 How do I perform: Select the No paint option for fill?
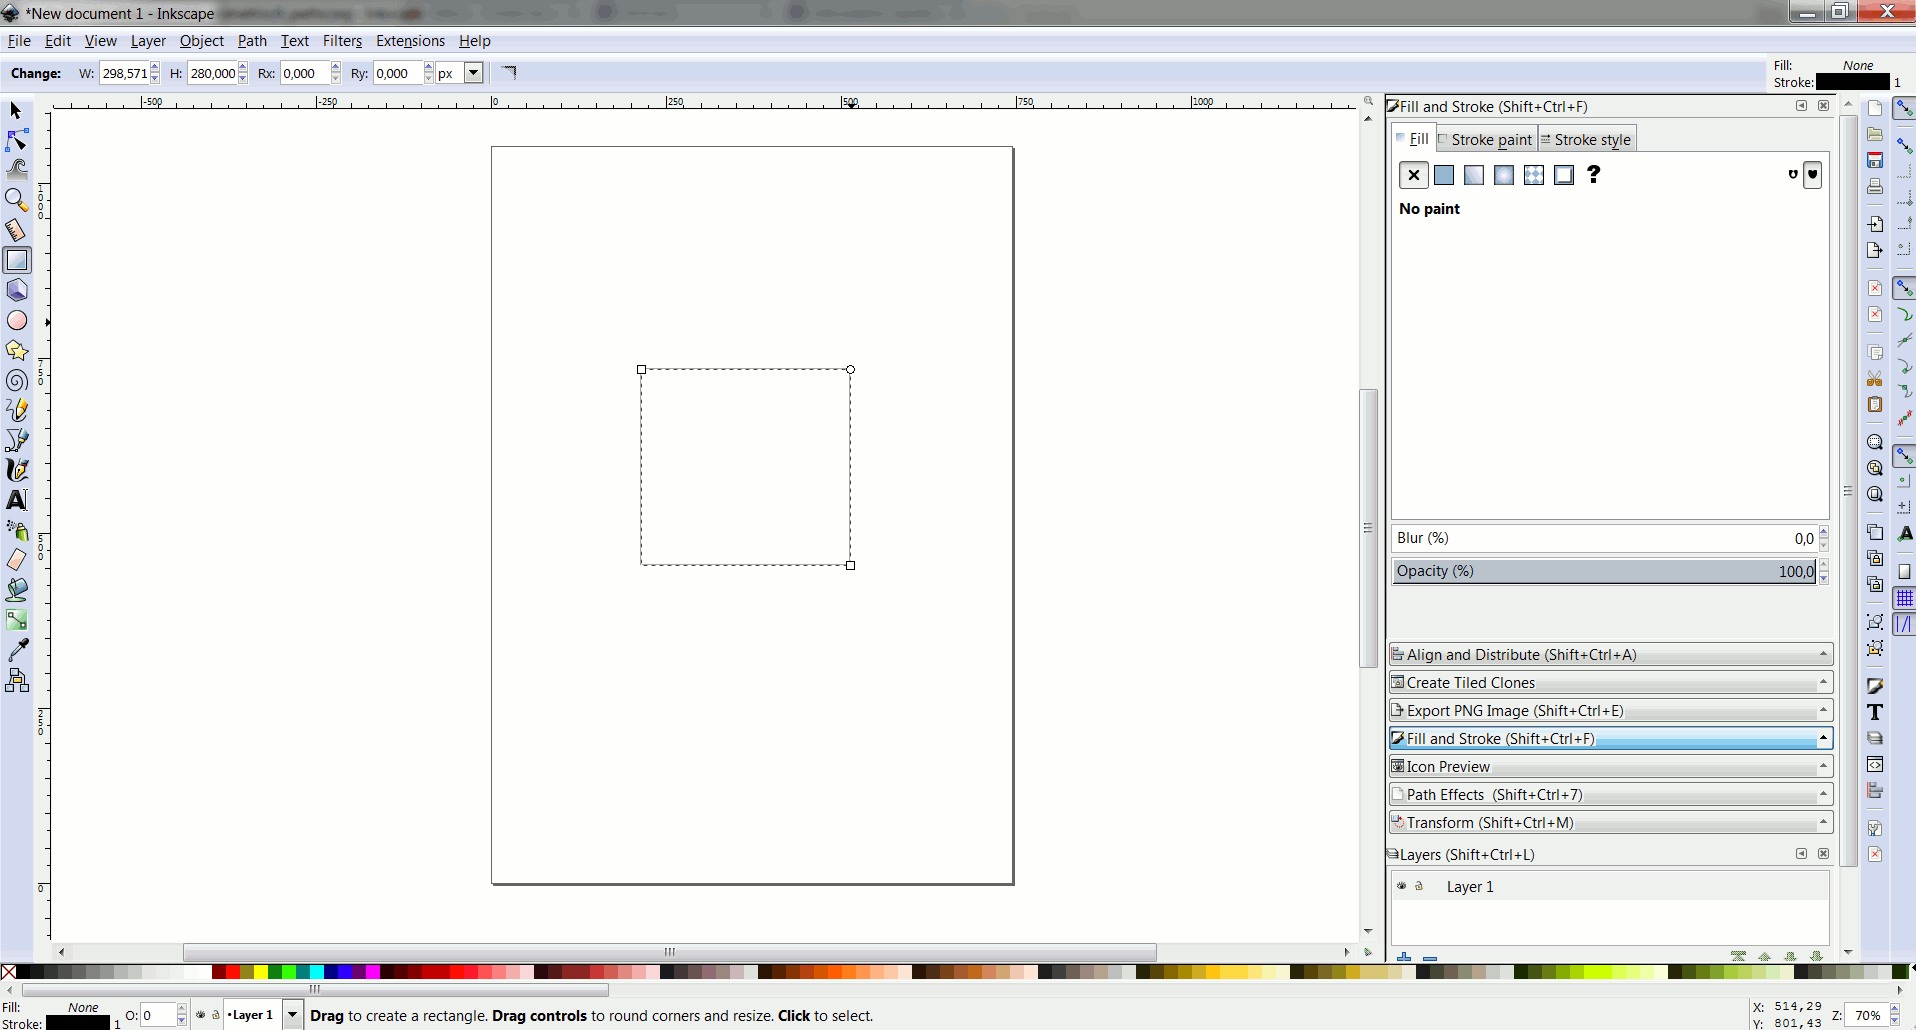pyautogui.click(x=1413, y=175)
